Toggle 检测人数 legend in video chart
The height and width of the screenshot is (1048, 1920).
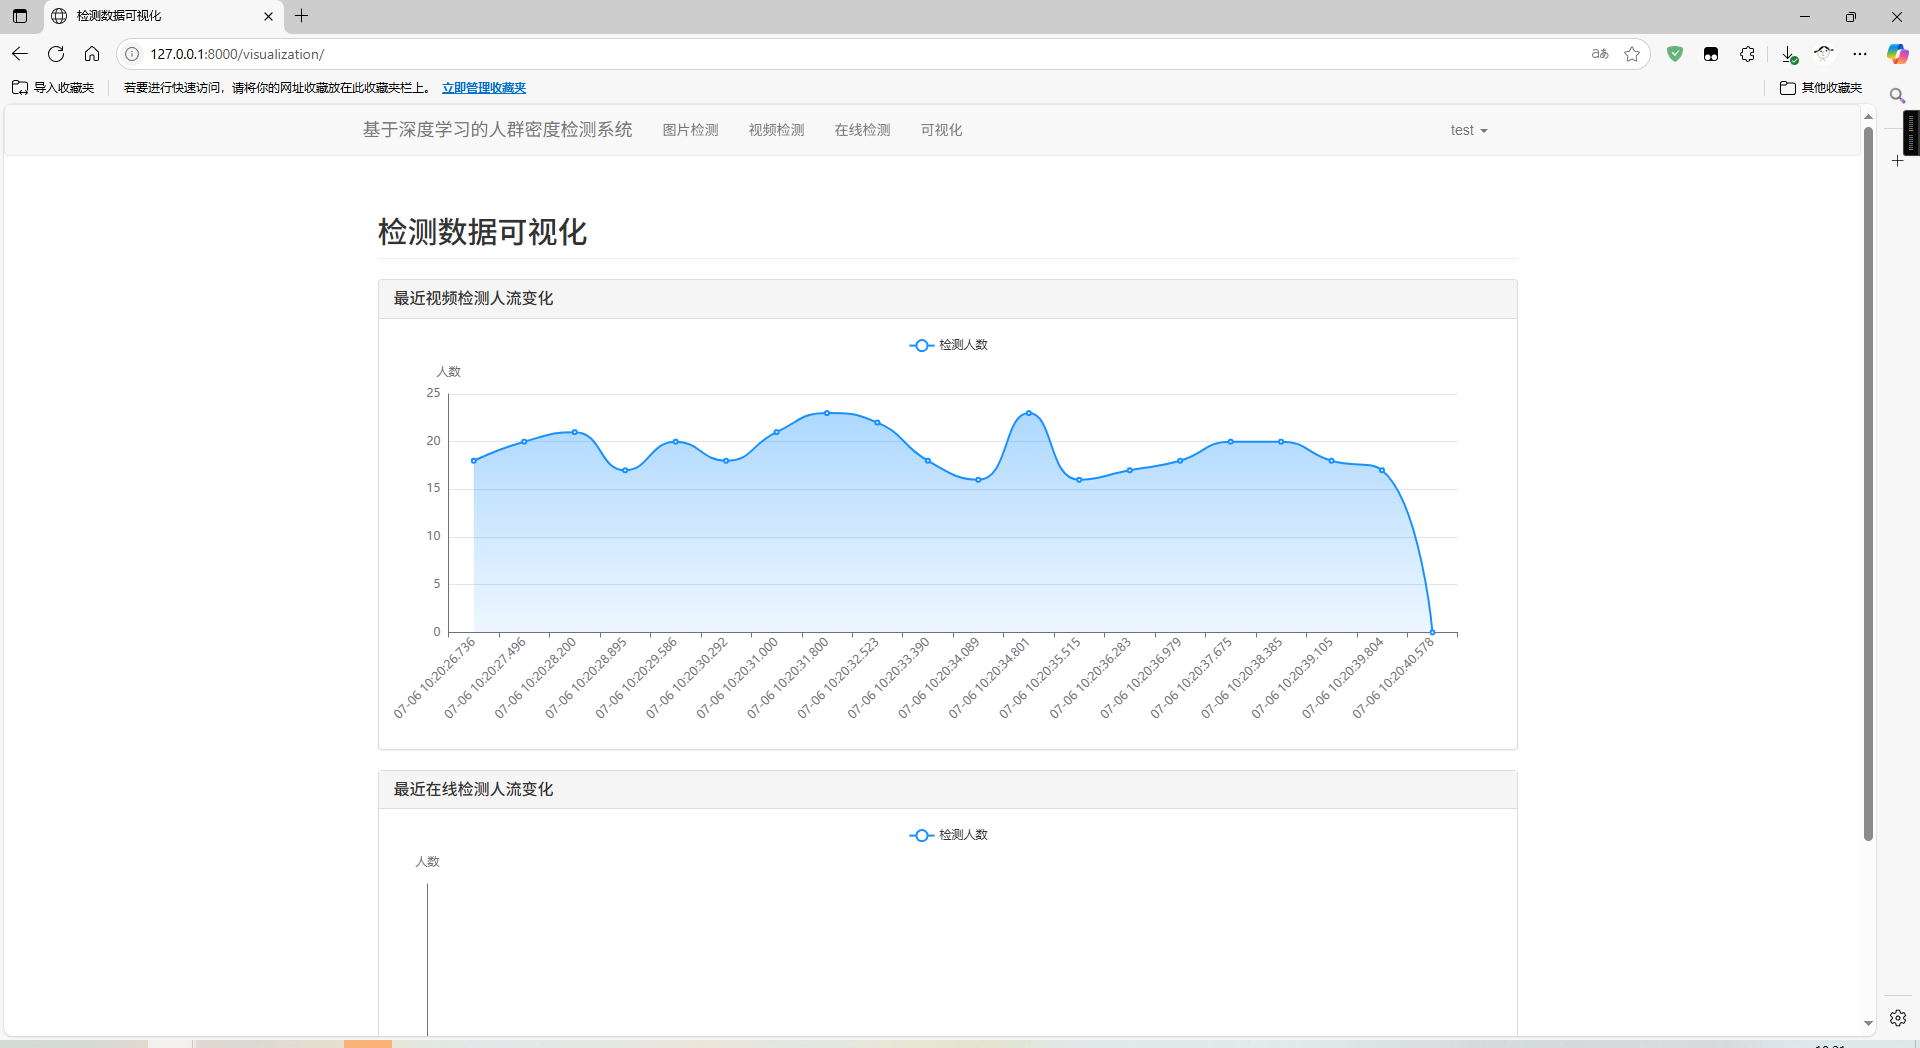coord(948,345)
